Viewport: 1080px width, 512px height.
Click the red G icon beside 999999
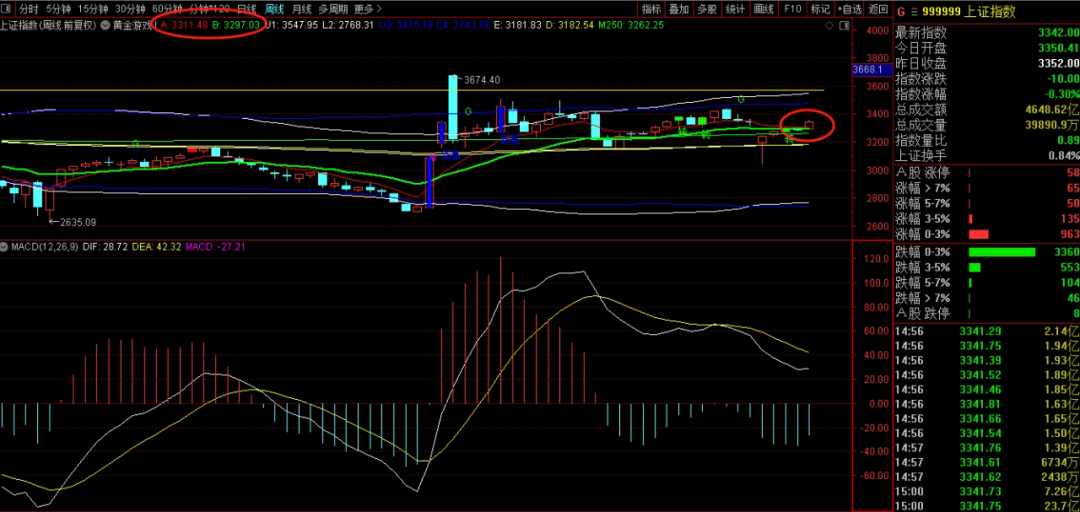tap(900, 12)
